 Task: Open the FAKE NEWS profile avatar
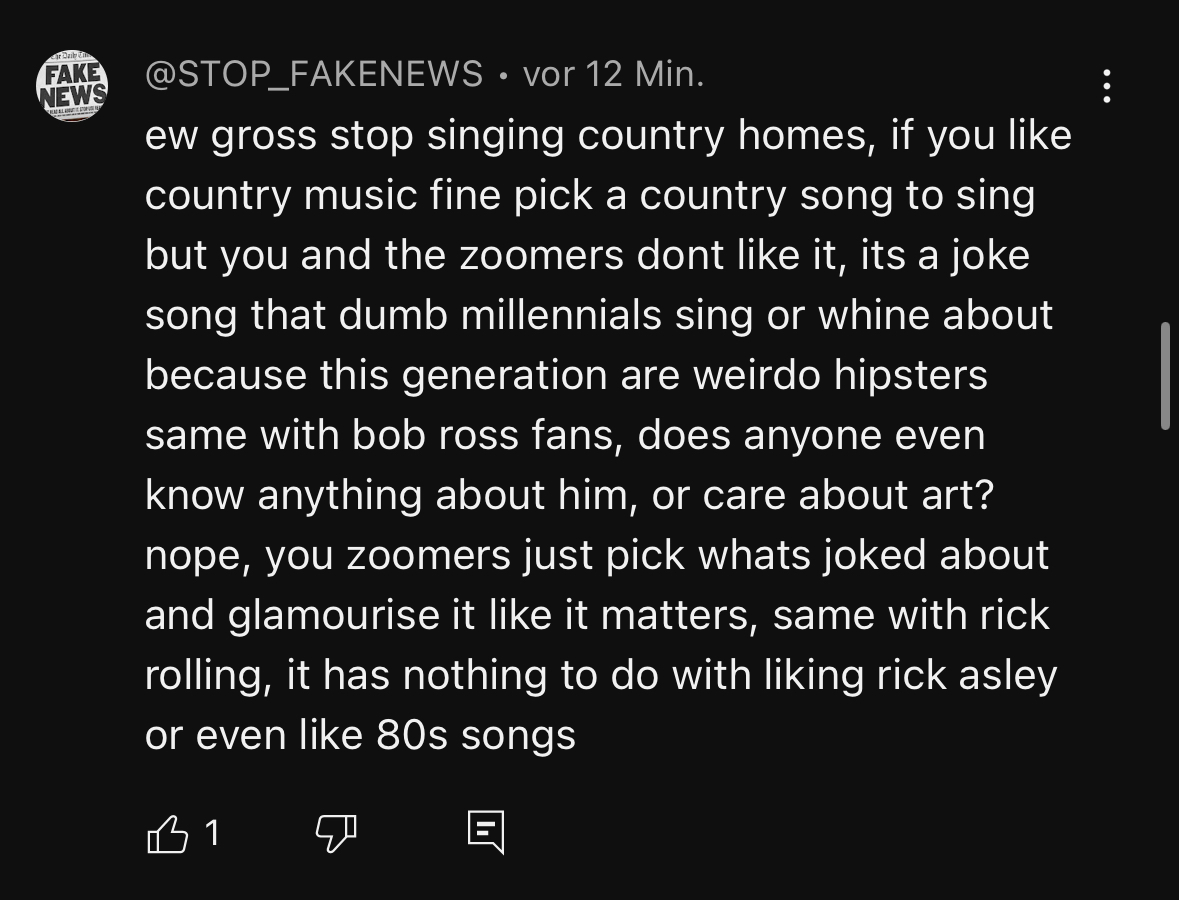point(72,86)
